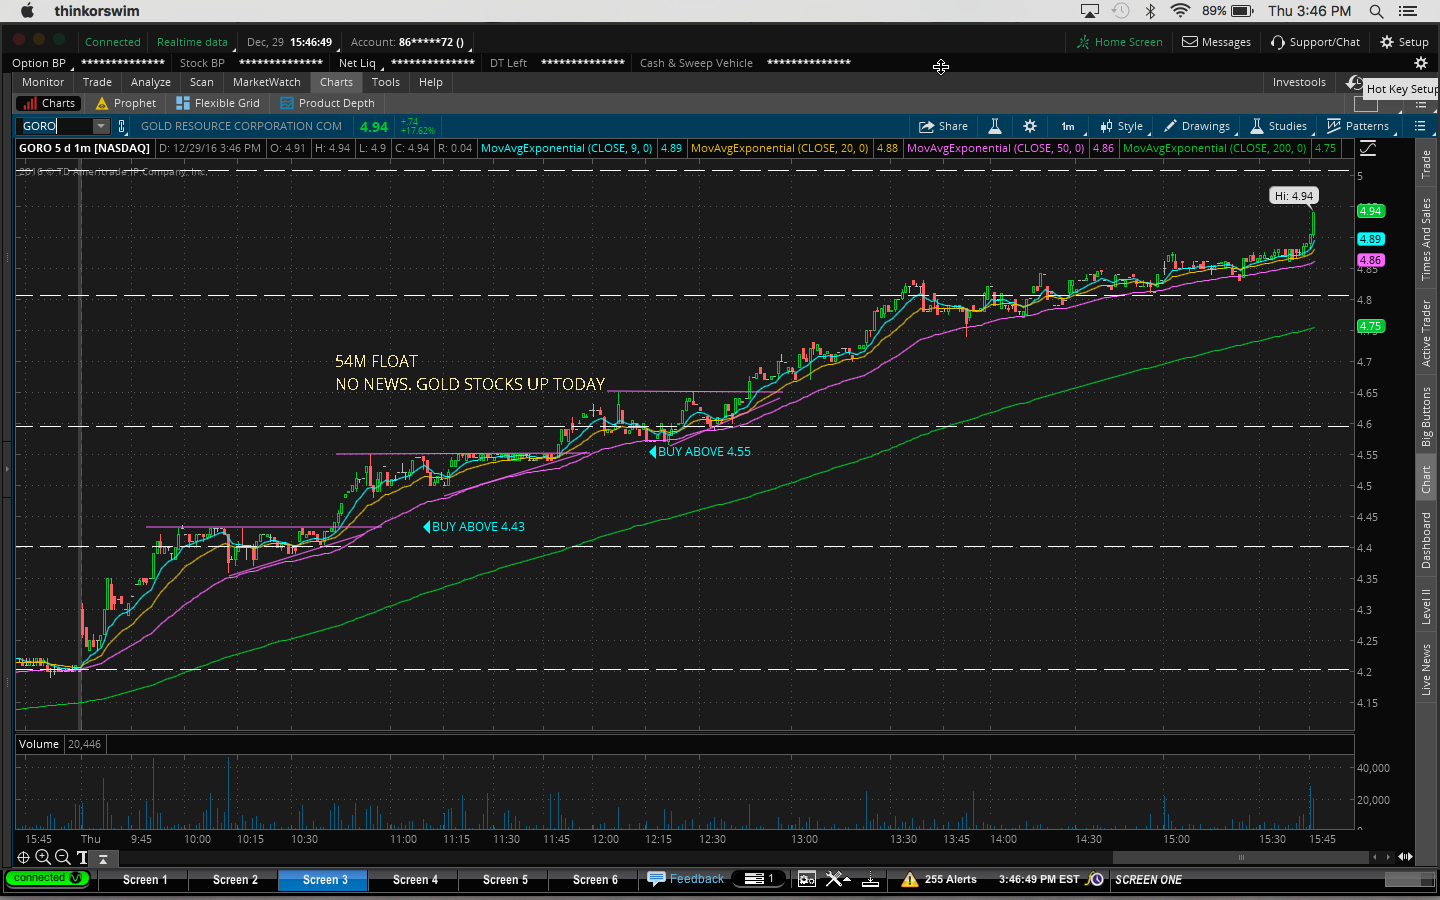1440x900 pixels.
Task: Toggle the Live News side panel
Action: pos(1426,669)
